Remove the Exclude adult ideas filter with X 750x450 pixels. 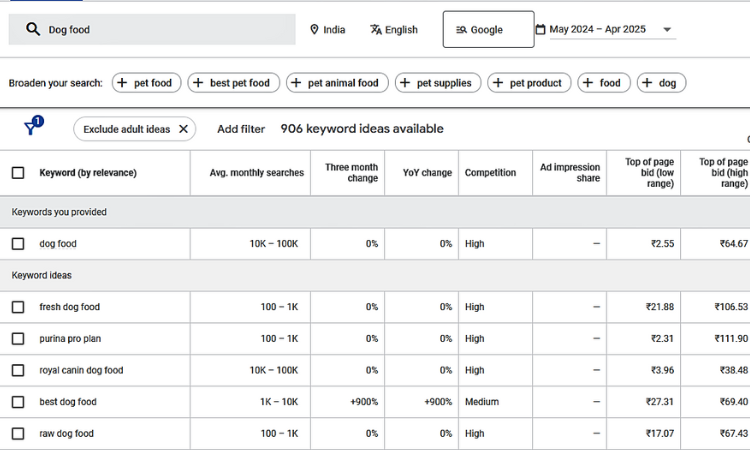coord(183,129)
